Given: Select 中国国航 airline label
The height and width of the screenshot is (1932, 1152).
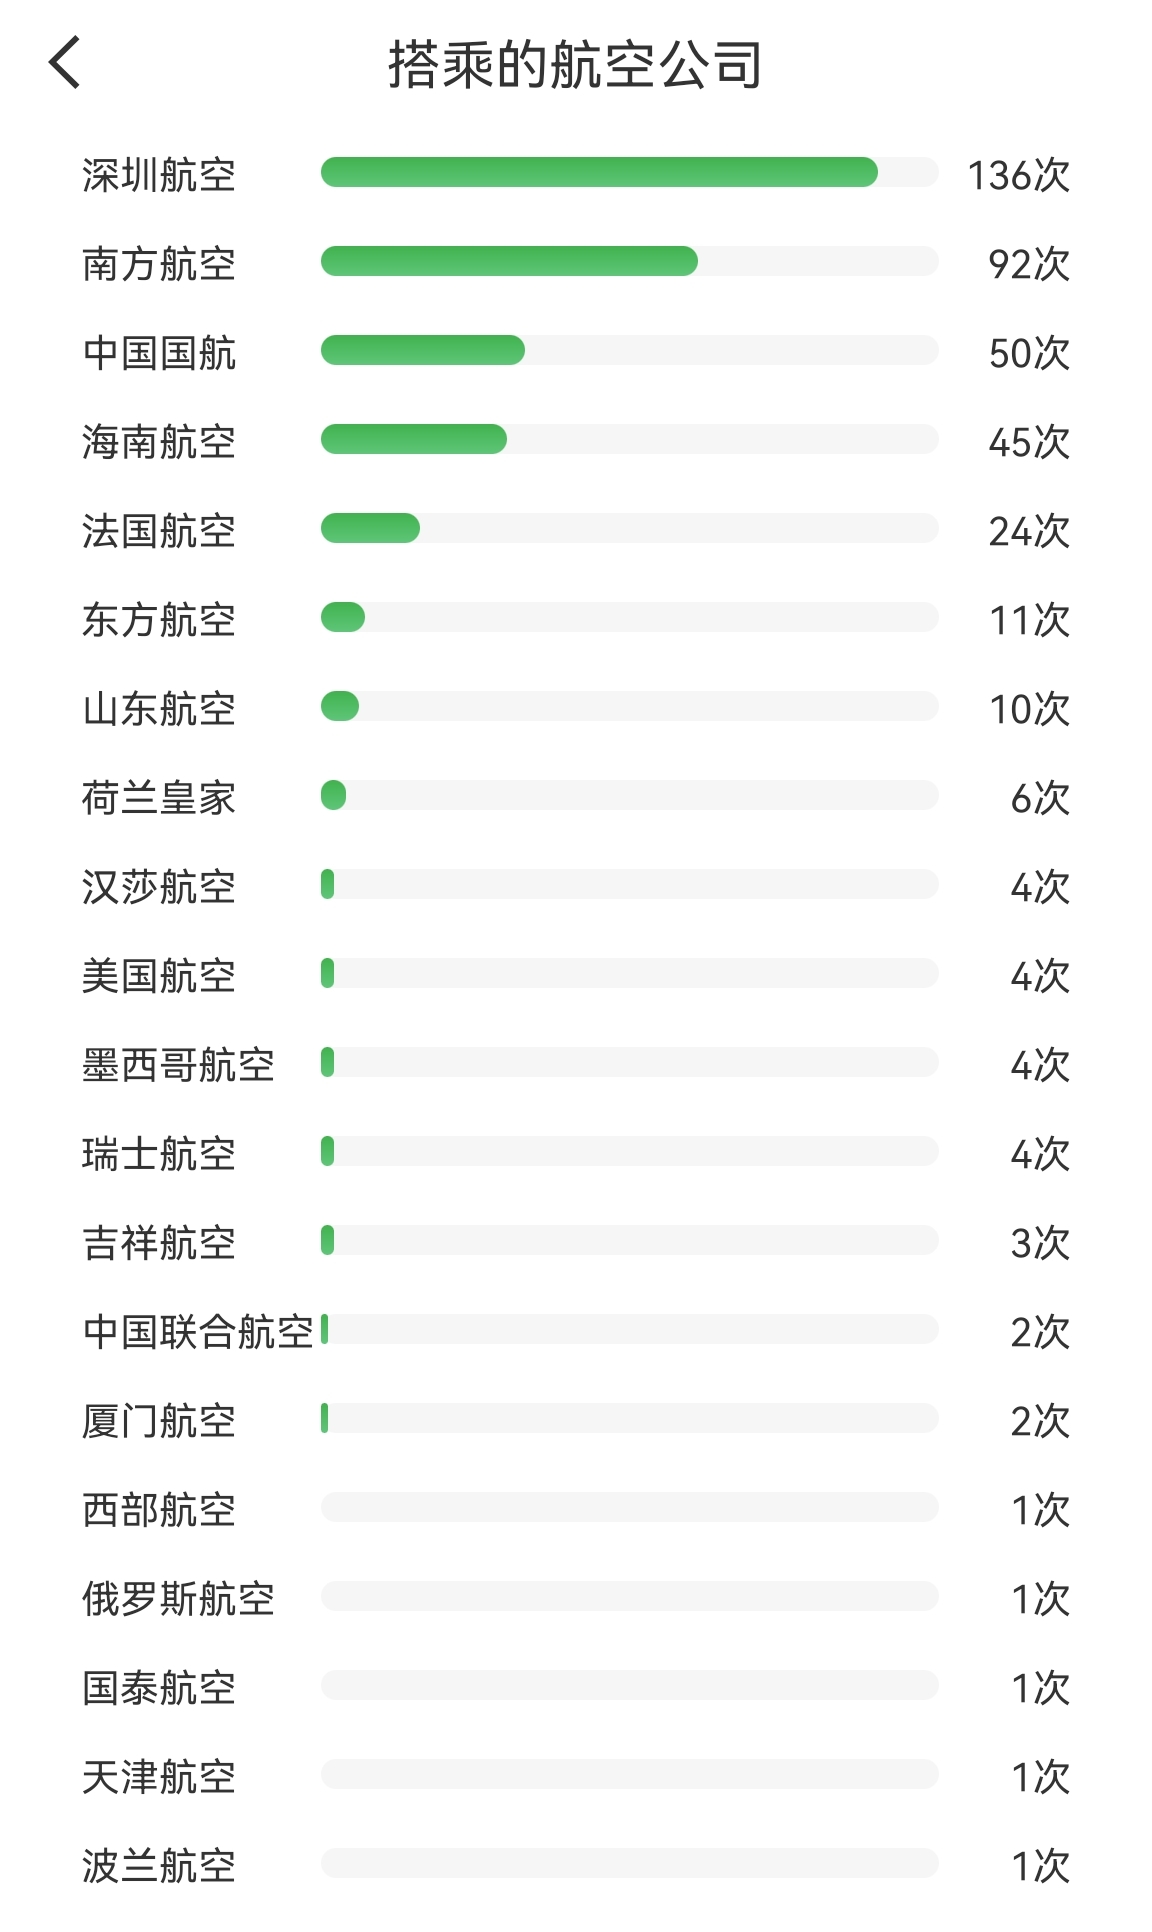Looking at the screenshot, I should coord(159,353).
